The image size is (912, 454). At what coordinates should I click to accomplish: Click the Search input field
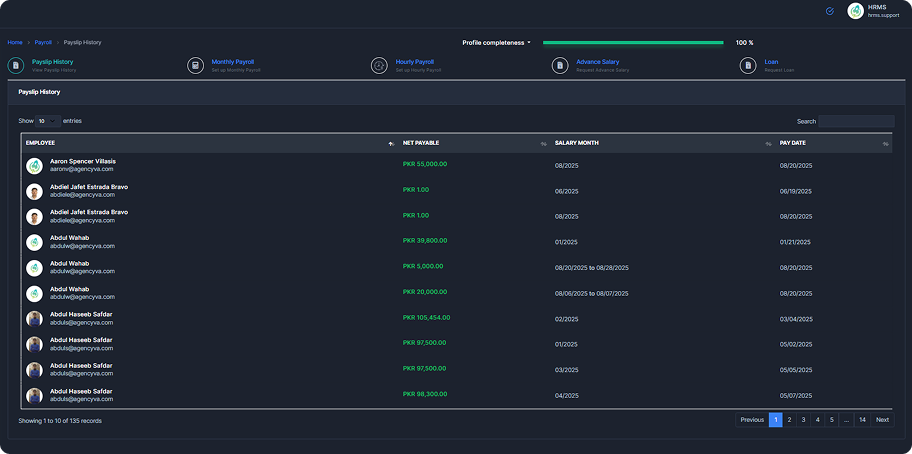point(856,121)
